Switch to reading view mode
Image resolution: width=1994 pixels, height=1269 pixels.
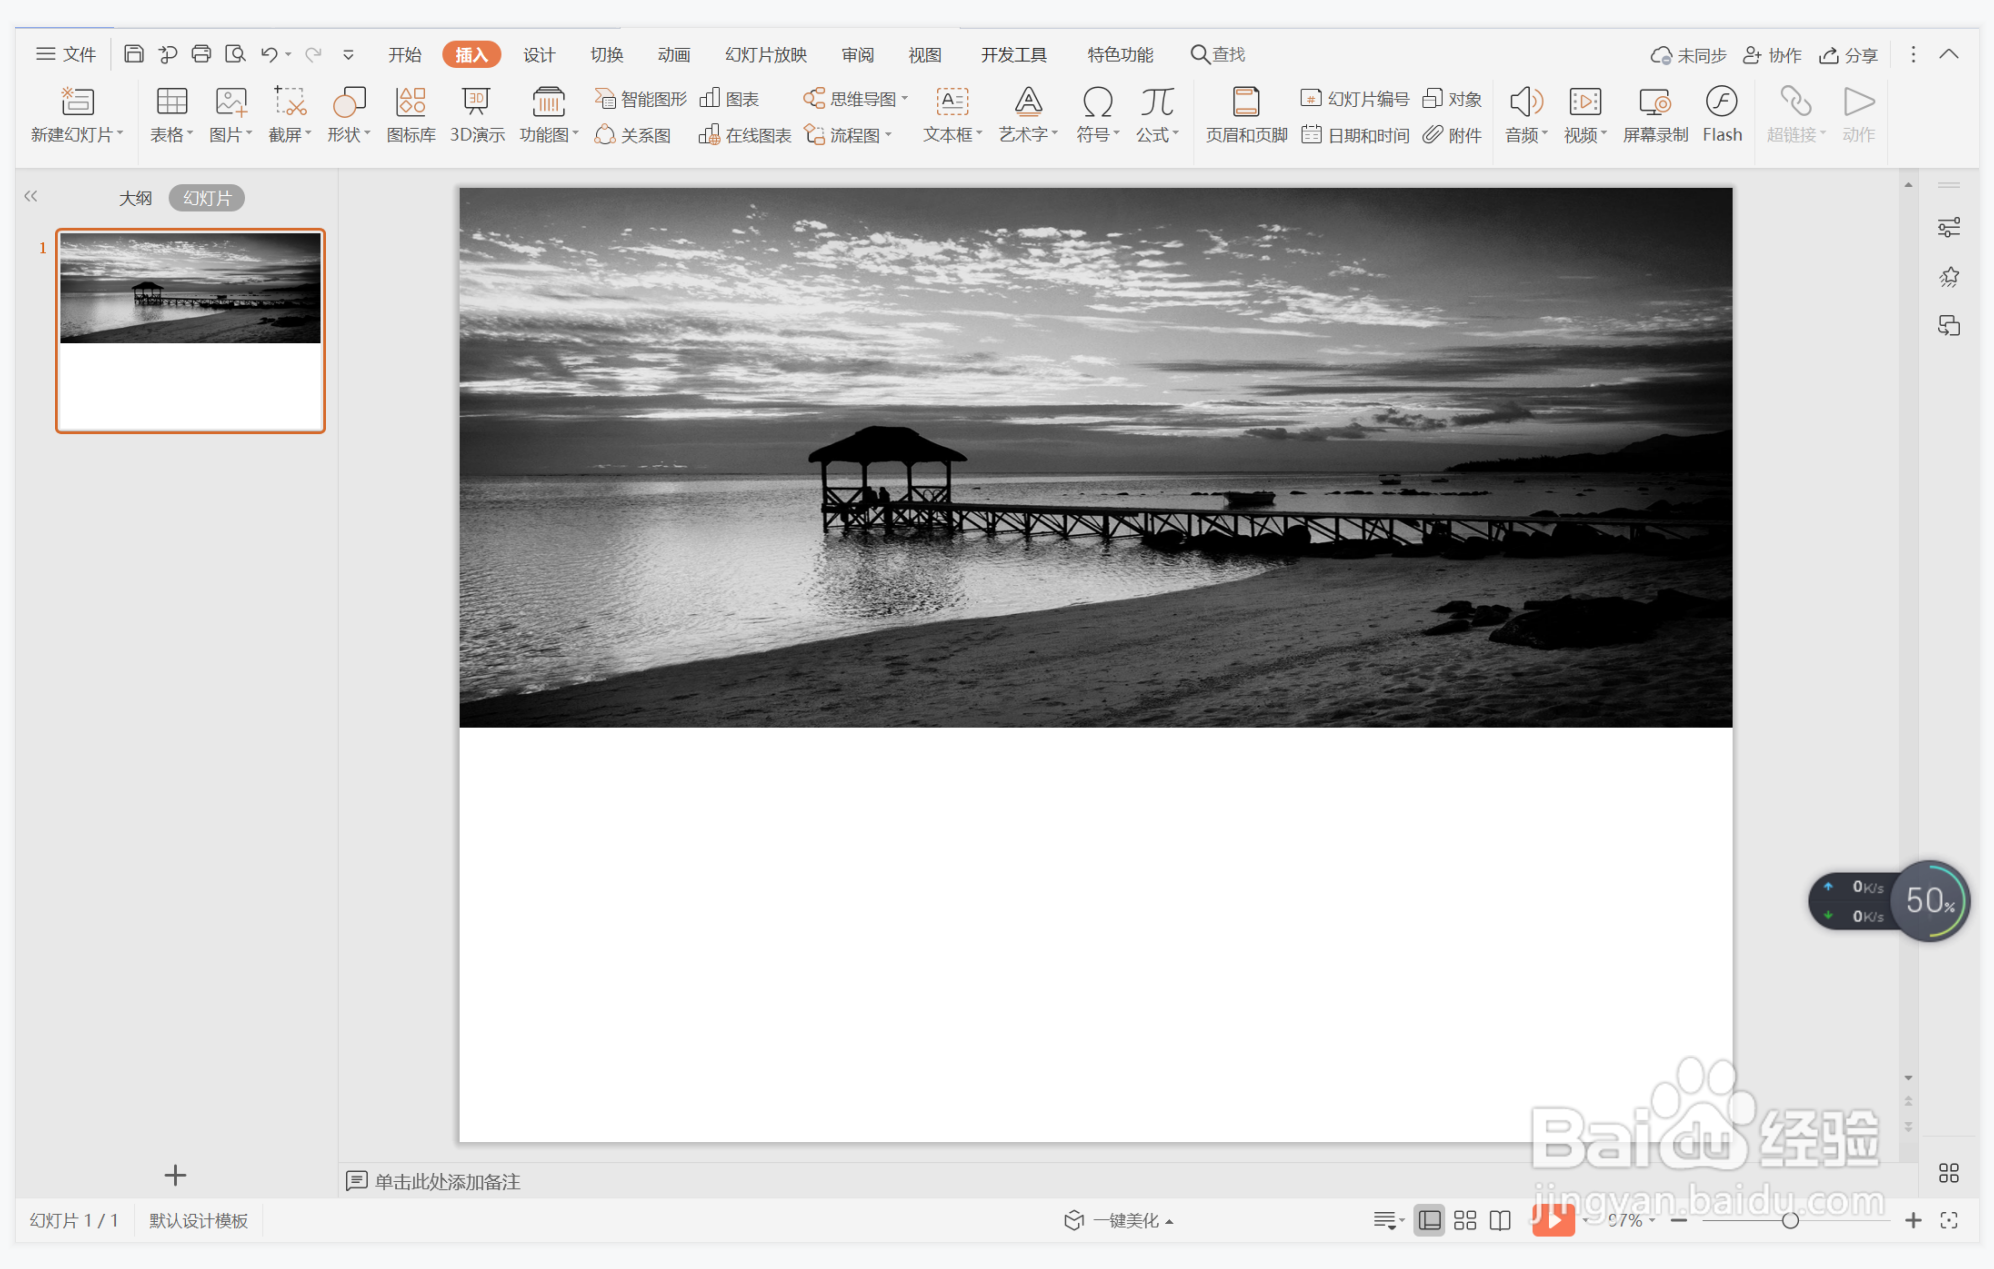[1500, 1220]
